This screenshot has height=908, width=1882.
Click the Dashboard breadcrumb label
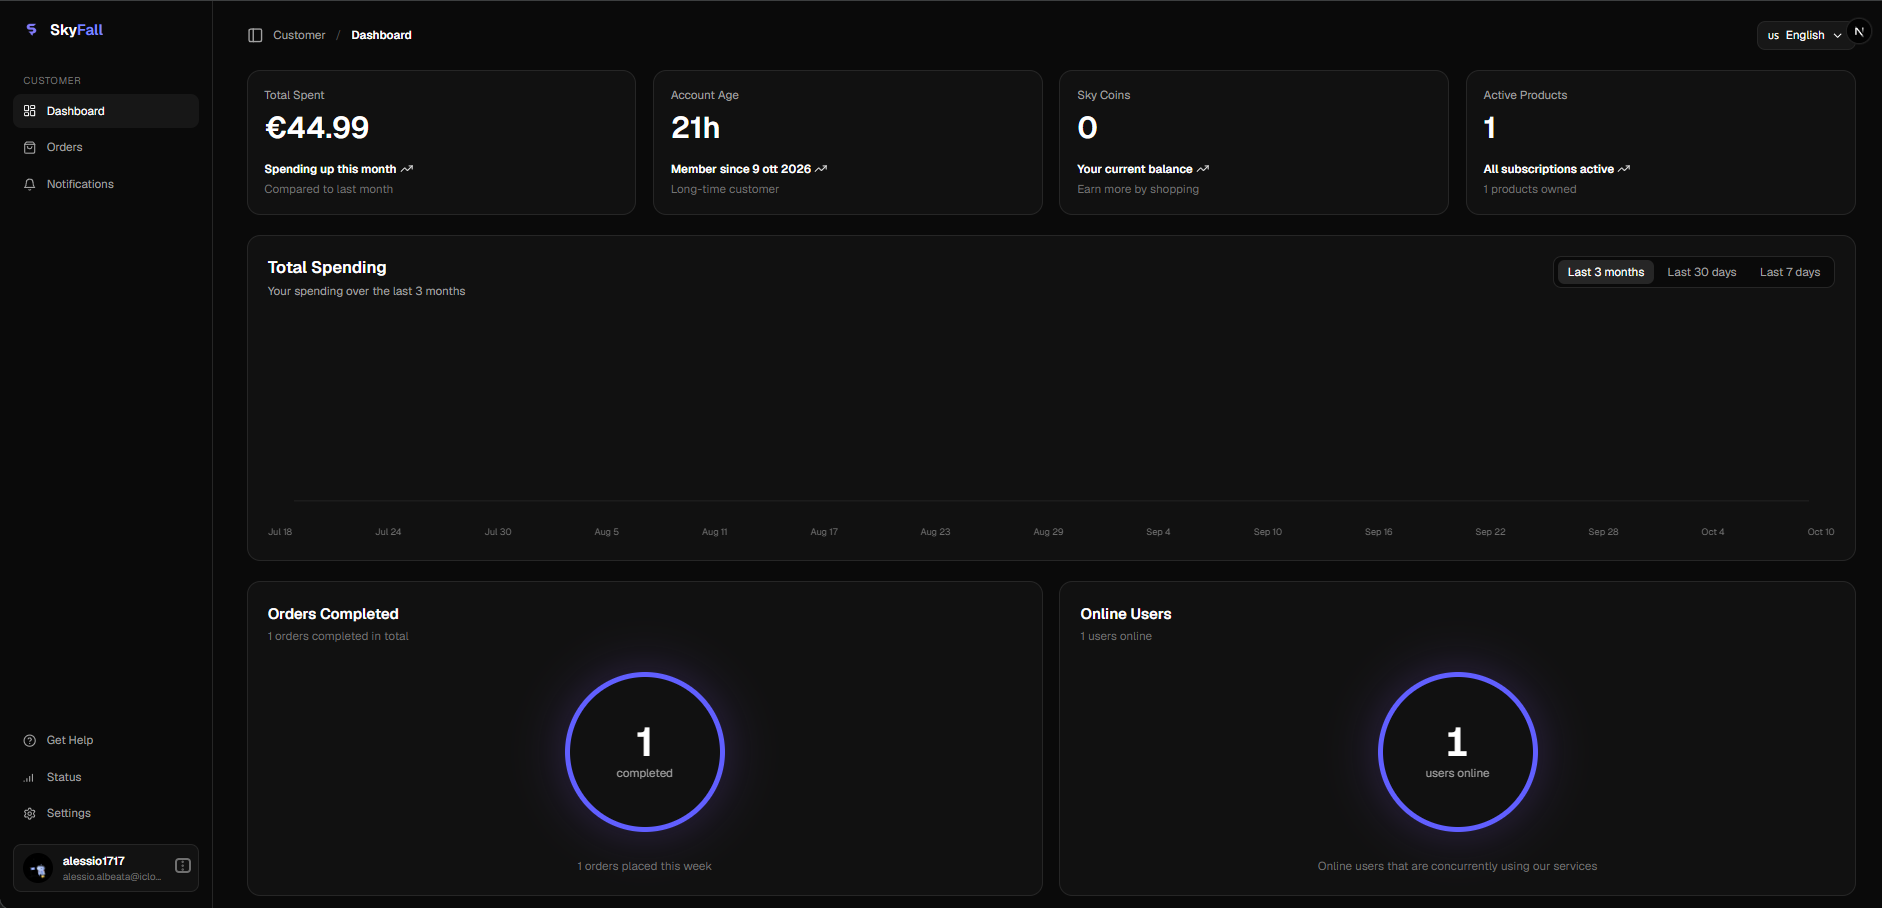tap(381, 35)
